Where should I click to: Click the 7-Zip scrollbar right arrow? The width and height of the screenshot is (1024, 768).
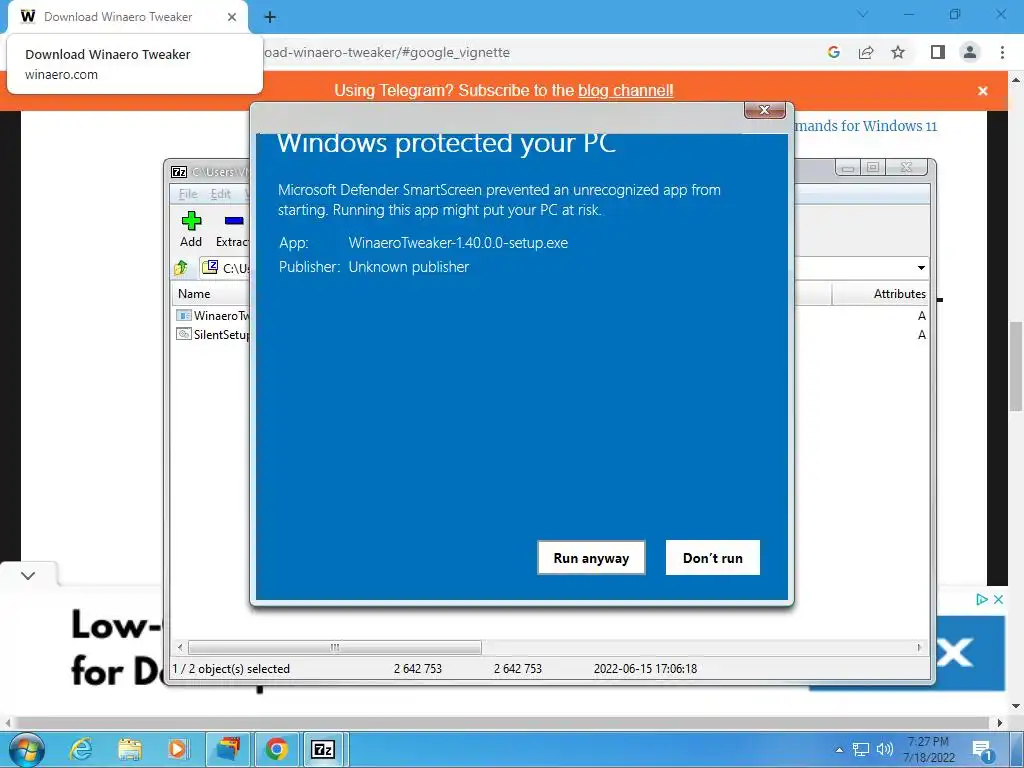pyautogui.click(x=920, y=647)
